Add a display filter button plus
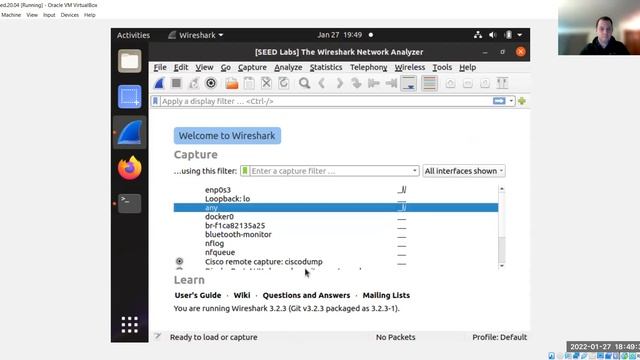 click(522, 101)
